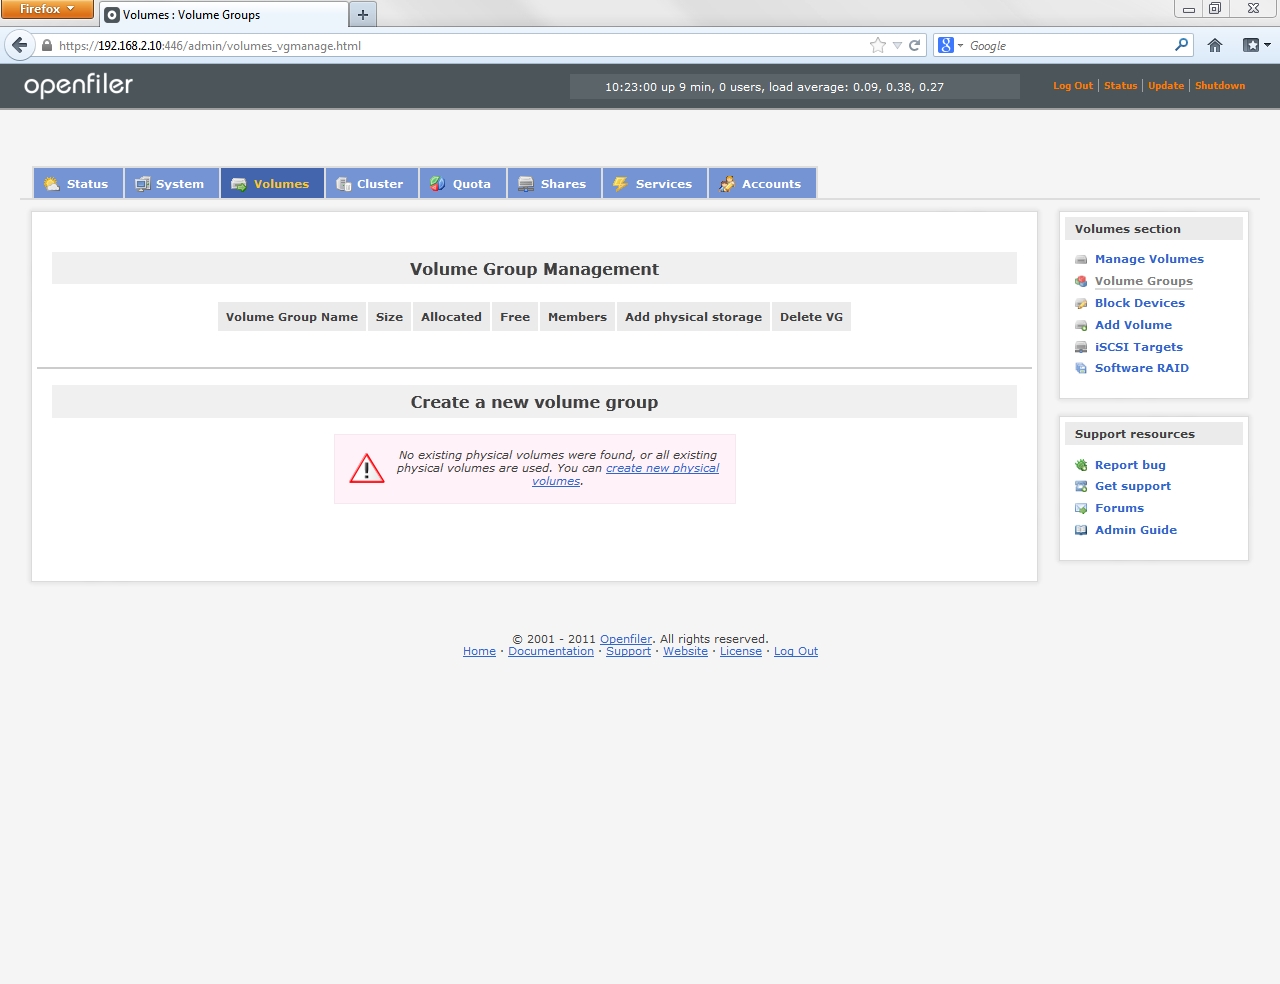Screen dimensions: 1280x984
Task: Open the Services tab
Action: (654, 184)
